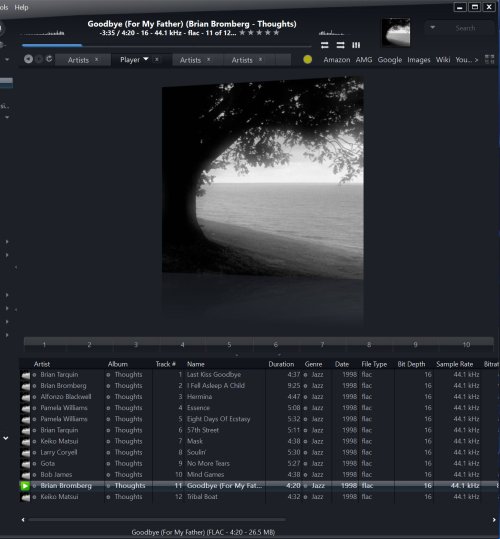Click cover thumbnail in 57th Street row
The height and width of the screenshot is (539, 500).
pyautogui.click(x=25, y=430)
